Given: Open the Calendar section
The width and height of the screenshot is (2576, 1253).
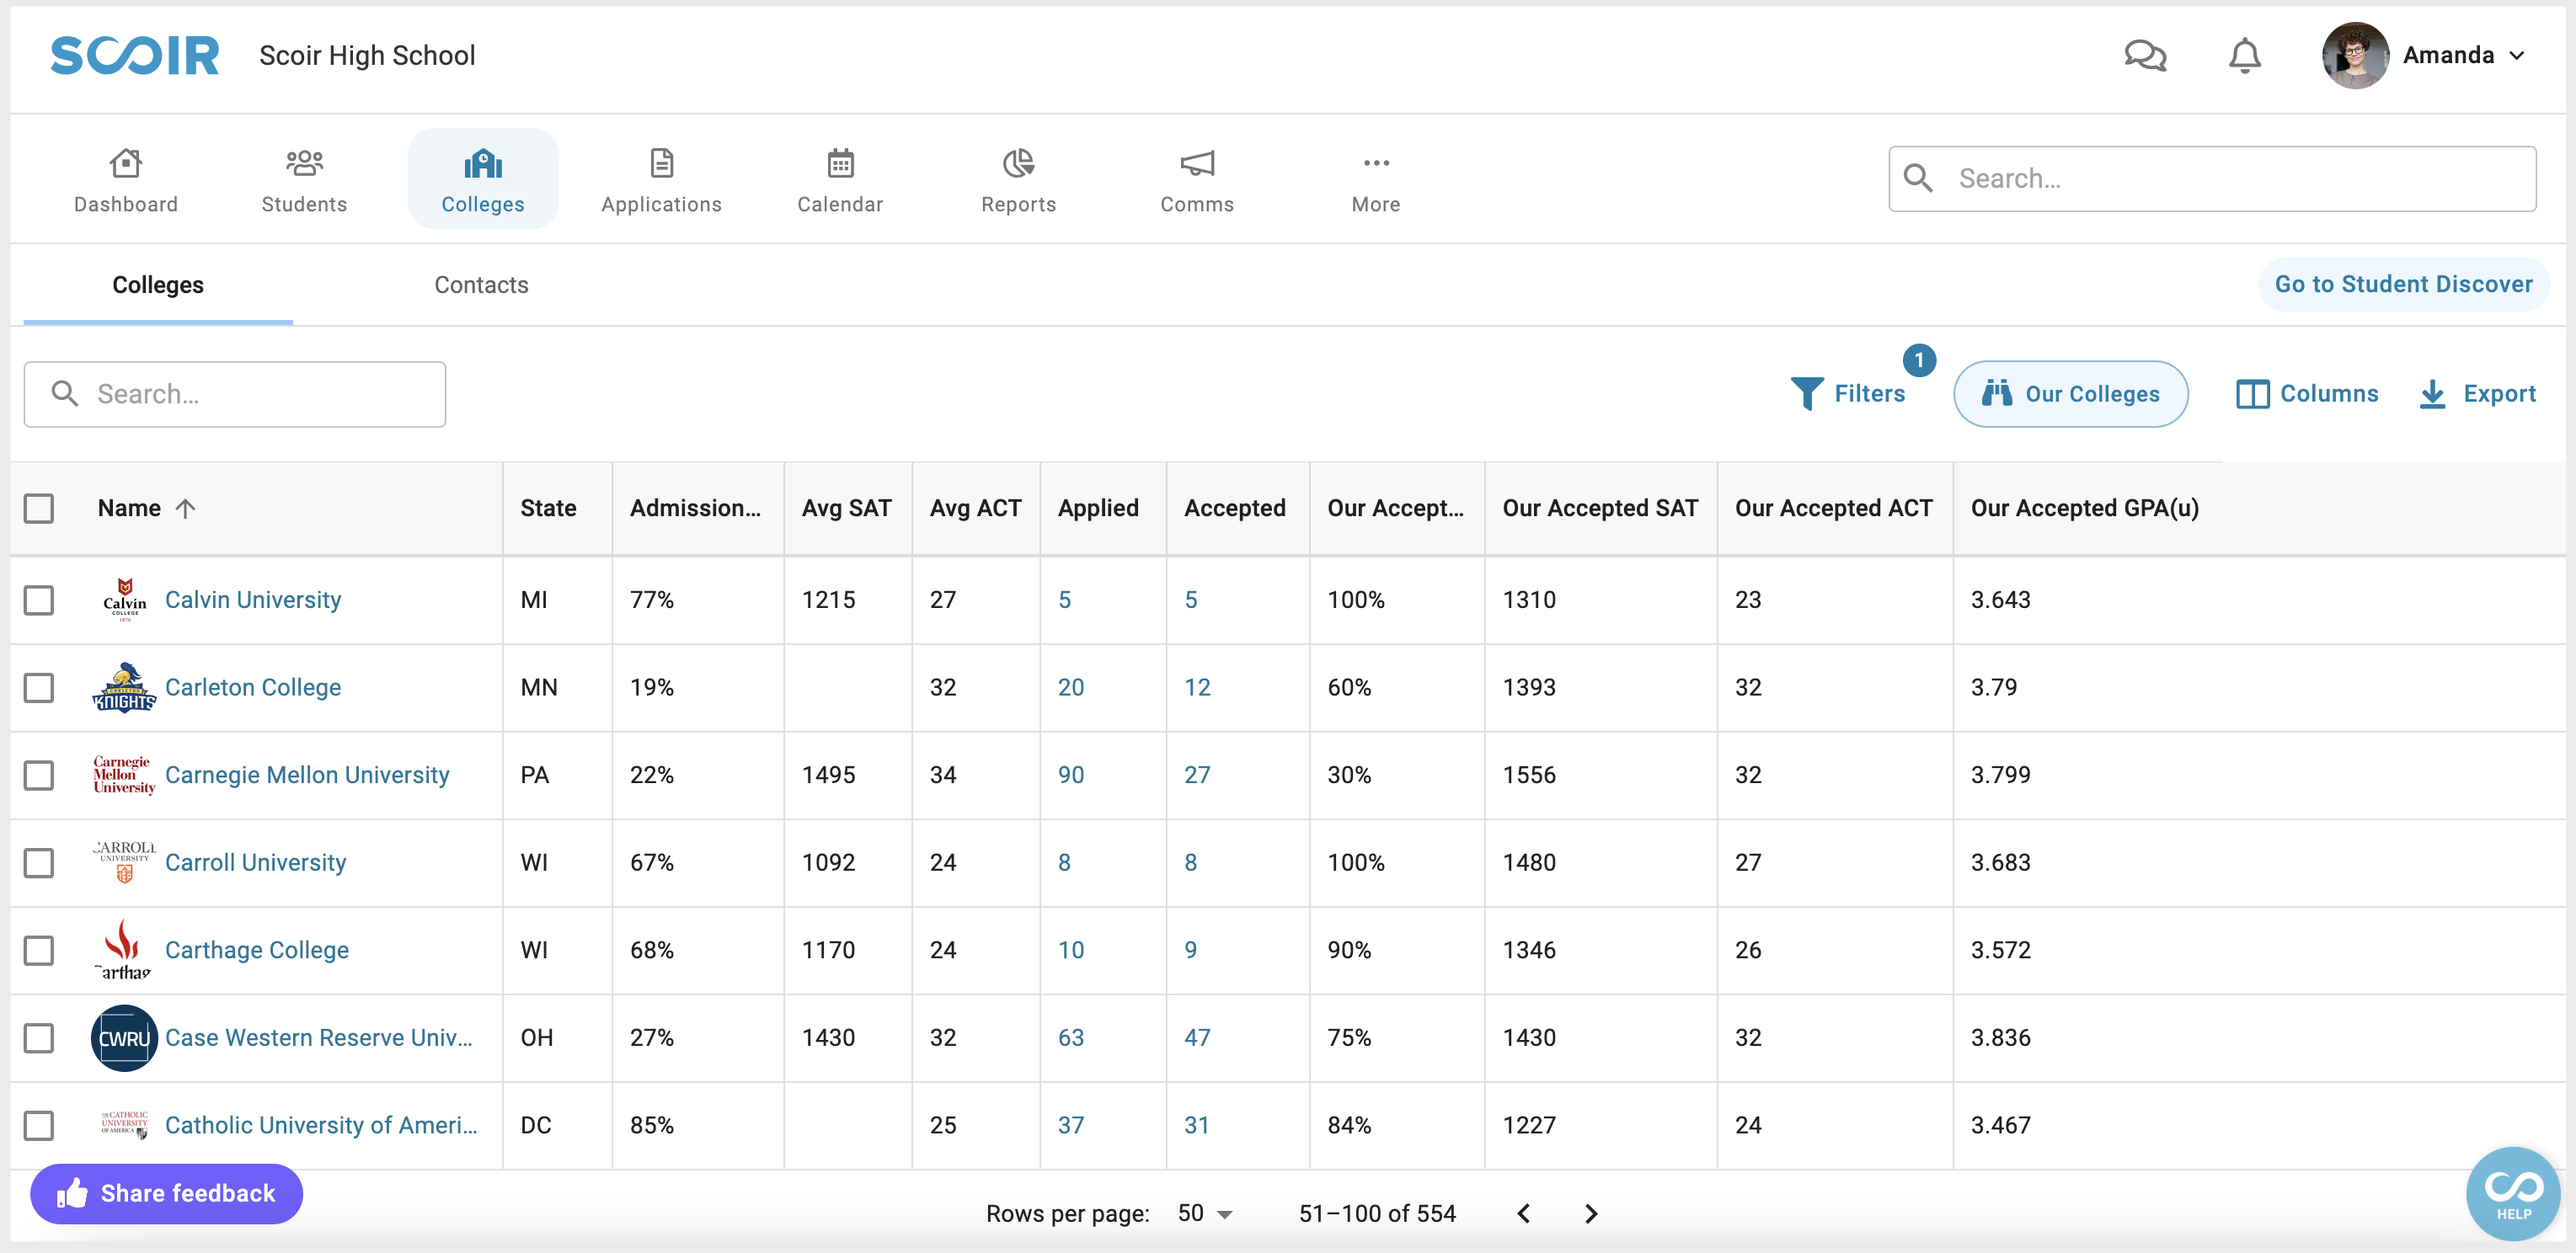Looking at the screenshot, I should coord(840,180).
